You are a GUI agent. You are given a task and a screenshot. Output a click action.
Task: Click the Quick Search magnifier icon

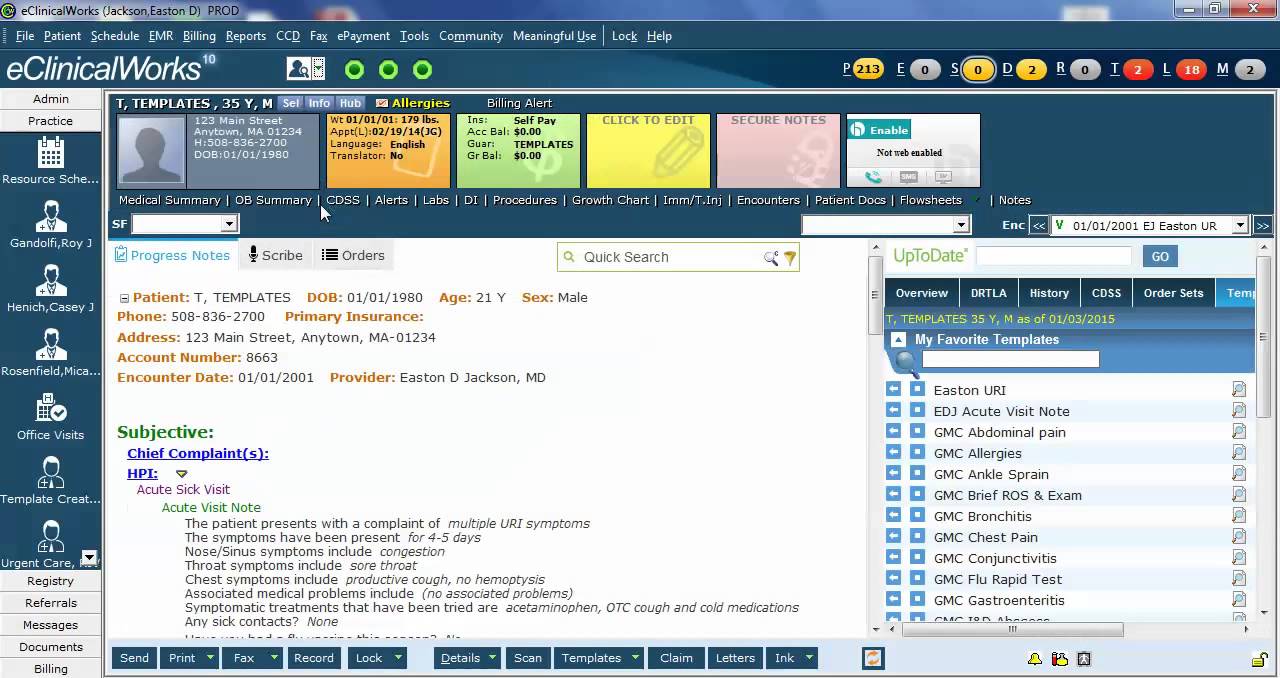pyautogui.click(x=771, y=258)
